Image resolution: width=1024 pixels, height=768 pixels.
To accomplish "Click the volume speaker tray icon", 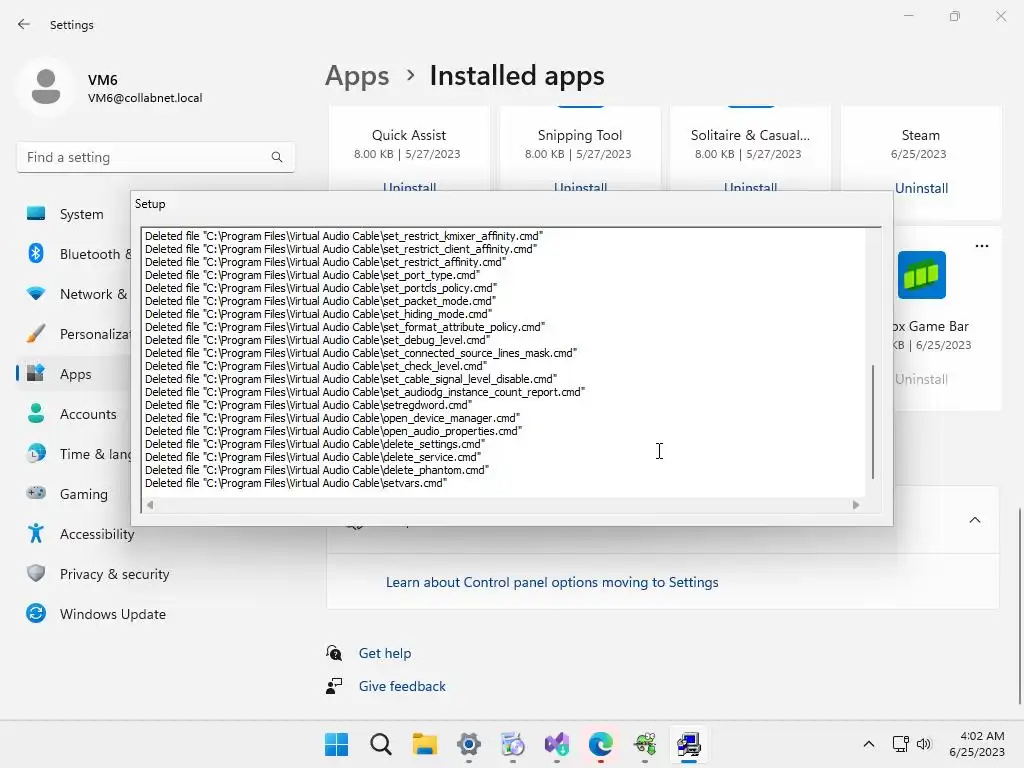I will tap(923, 744).
